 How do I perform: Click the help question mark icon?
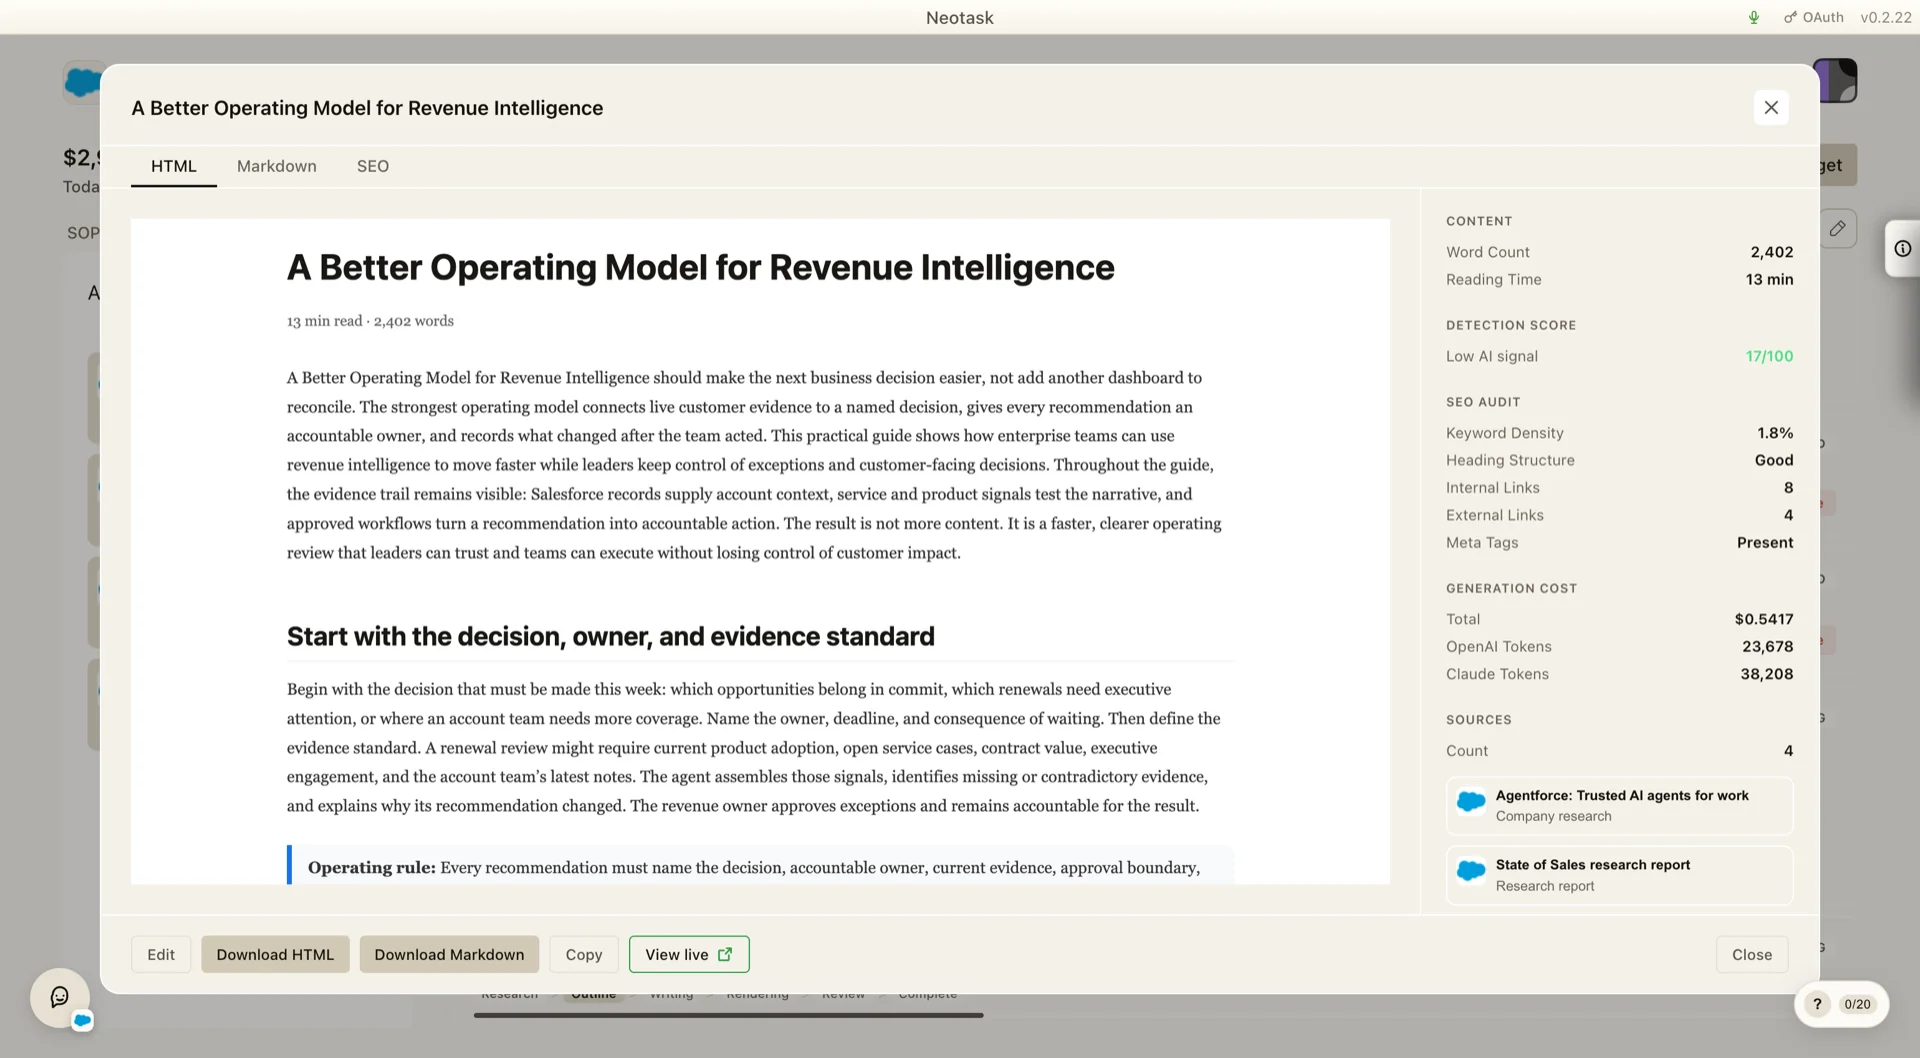1817,1004
